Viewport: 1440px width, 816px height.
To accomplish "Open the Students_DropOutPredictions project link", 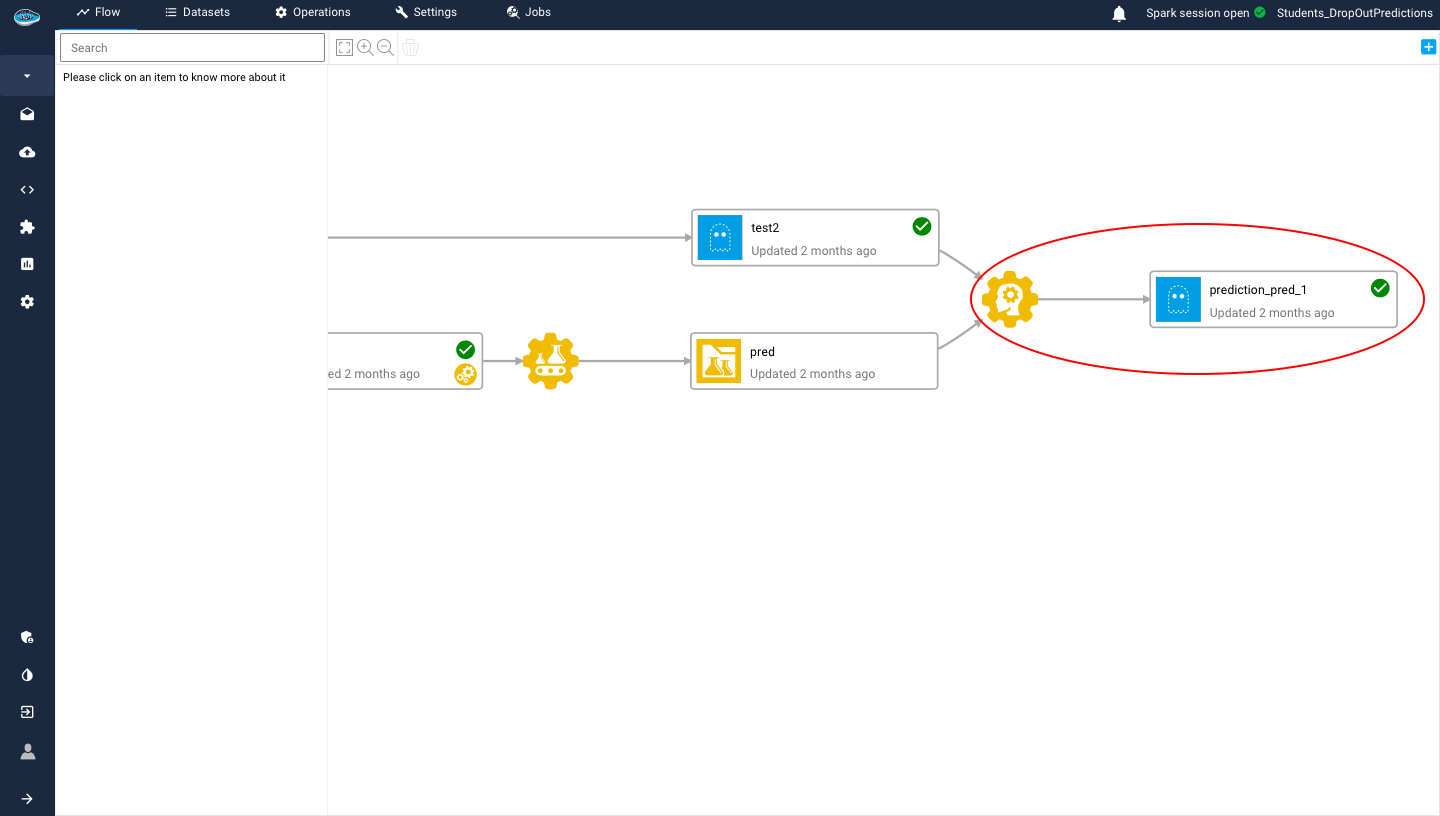I will (1355, 13).
